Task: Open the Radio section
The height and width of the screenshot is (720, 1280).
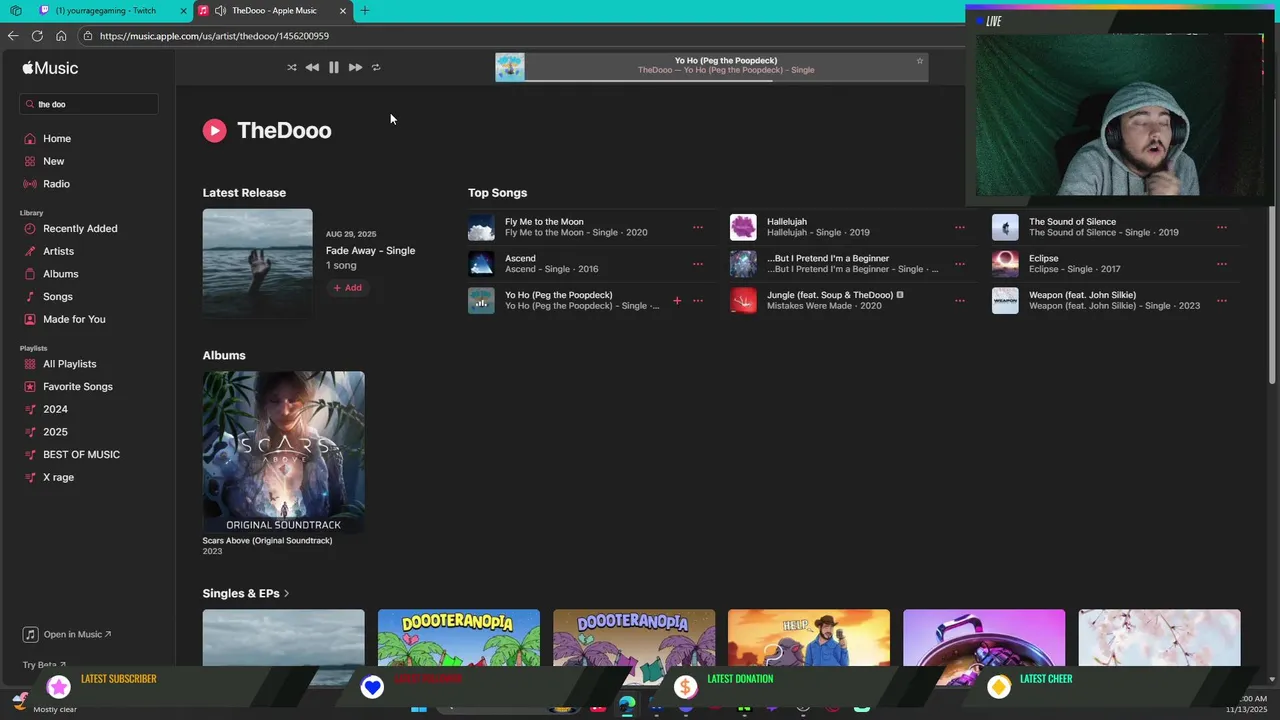Action: click(57, 184)
